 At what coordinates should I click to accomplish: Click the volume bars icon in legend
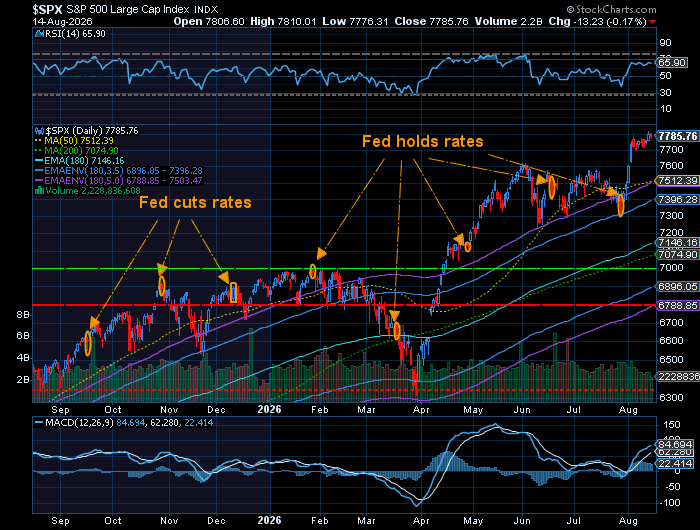click(39, 191)
